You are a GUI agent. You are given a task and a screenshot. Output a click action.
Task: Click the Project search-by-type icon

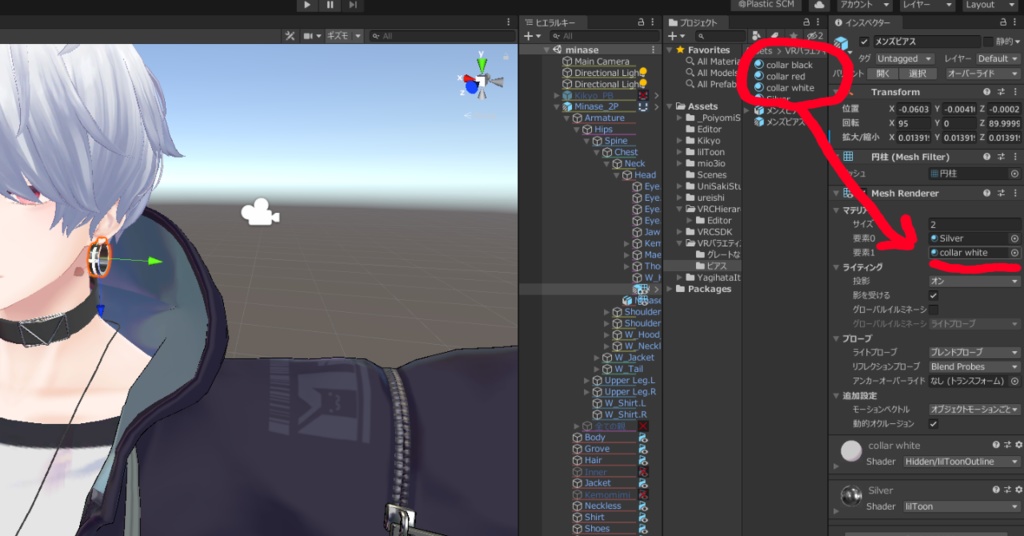click(756, 36)
